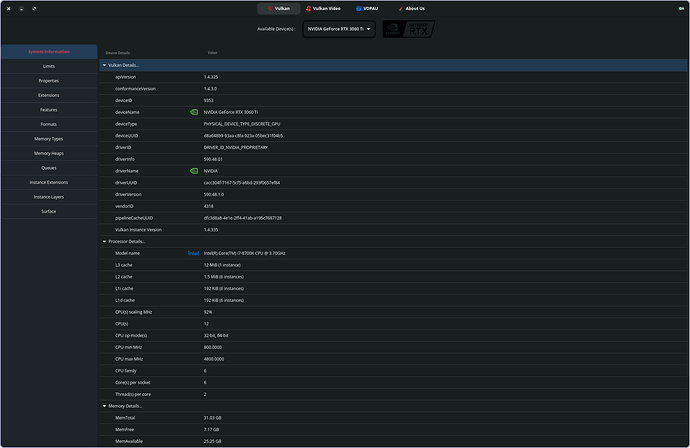
Task: Select the L3 cache row
Action: pos(393,265)
